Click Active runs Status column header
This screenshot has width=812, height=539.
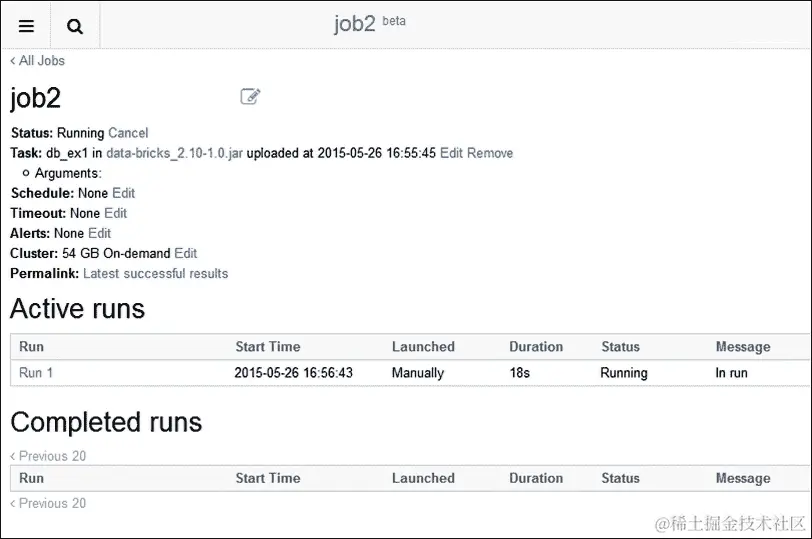click(620, 347)
